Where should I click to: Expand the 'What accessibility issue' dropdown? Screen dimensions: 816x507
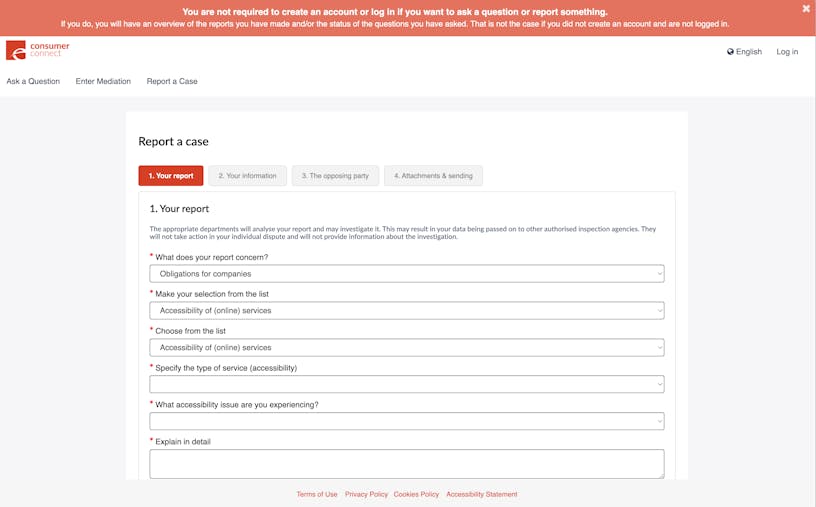click(407, 421)
